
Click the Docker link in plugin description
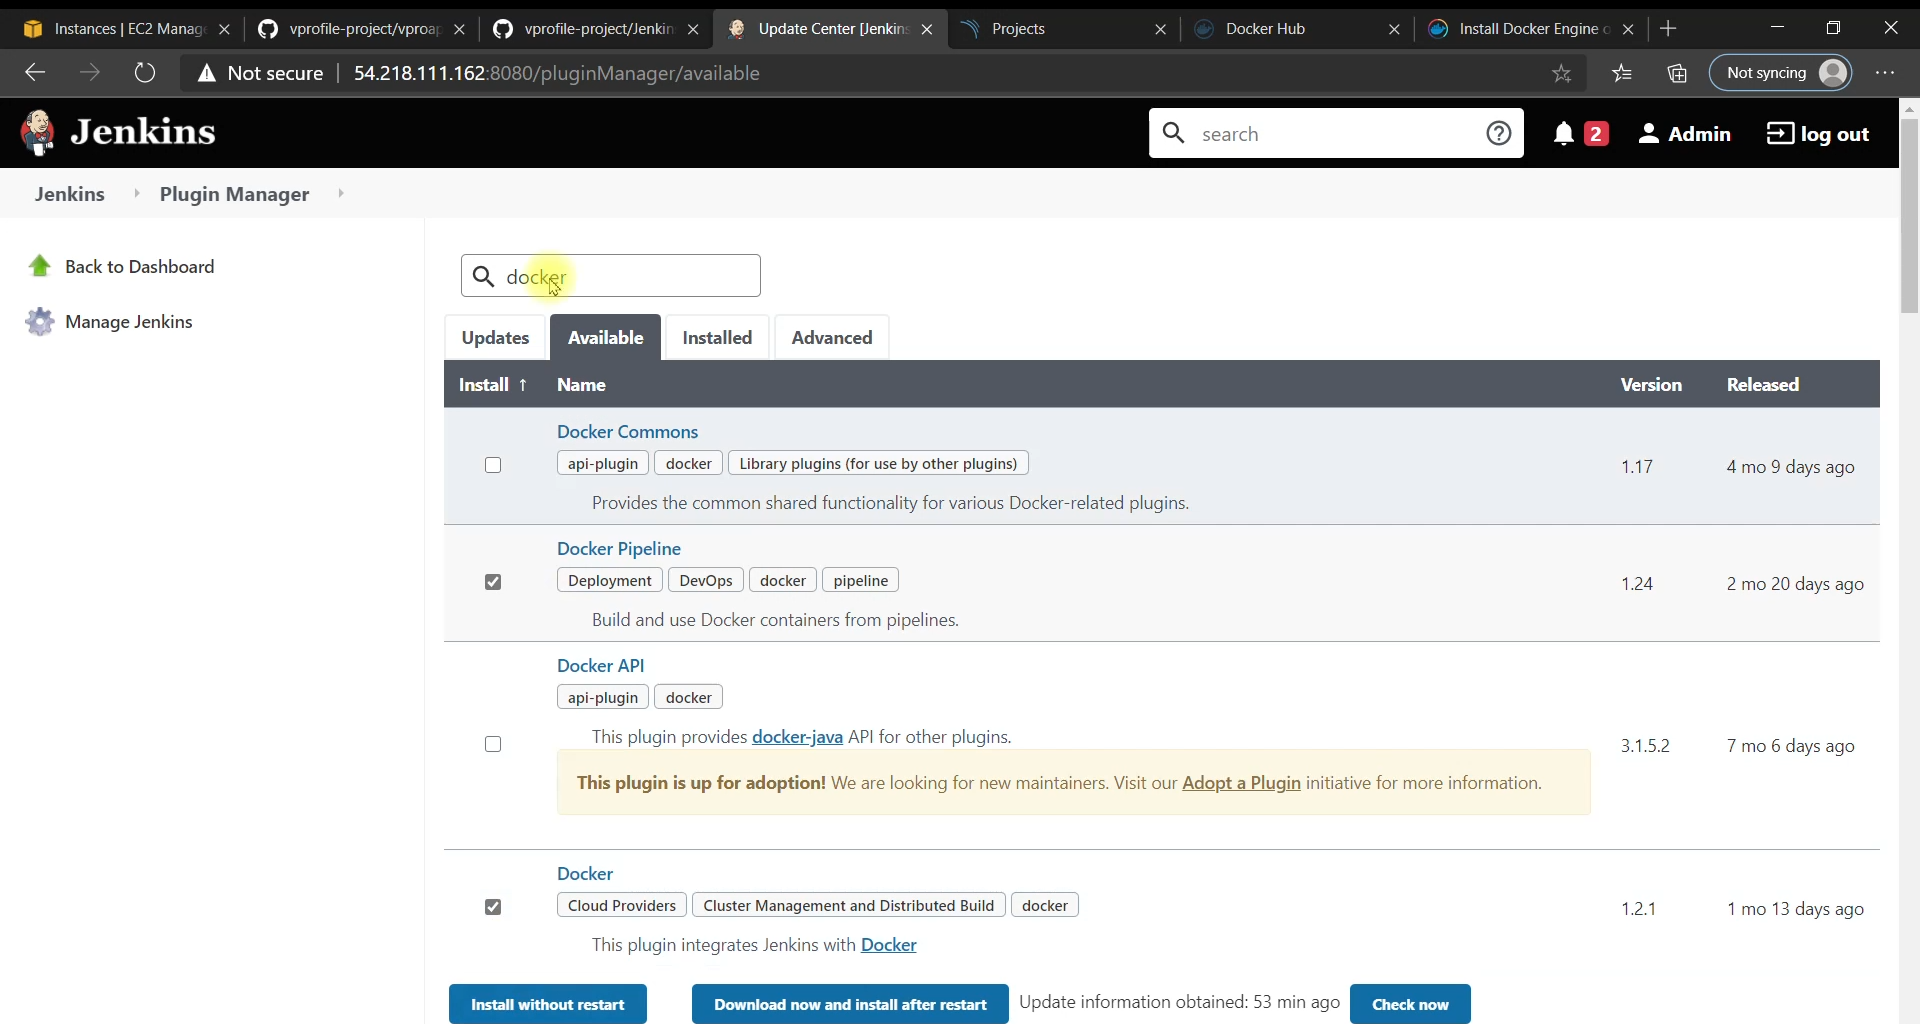888,945
